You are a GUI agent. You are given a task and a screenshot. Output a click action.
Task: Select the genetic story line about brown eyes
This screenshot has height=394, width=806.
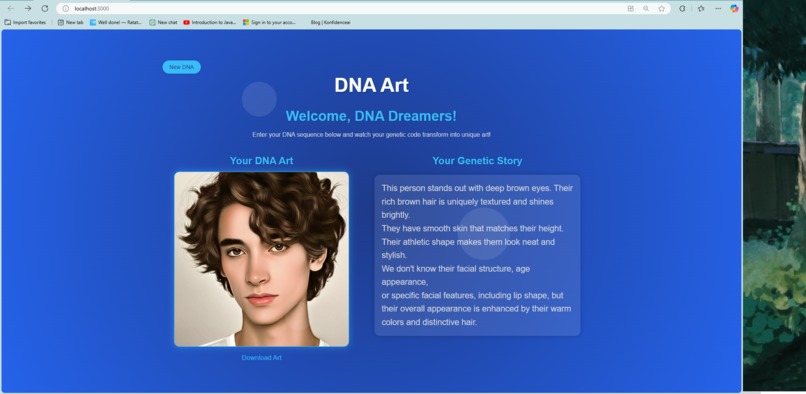477,188
